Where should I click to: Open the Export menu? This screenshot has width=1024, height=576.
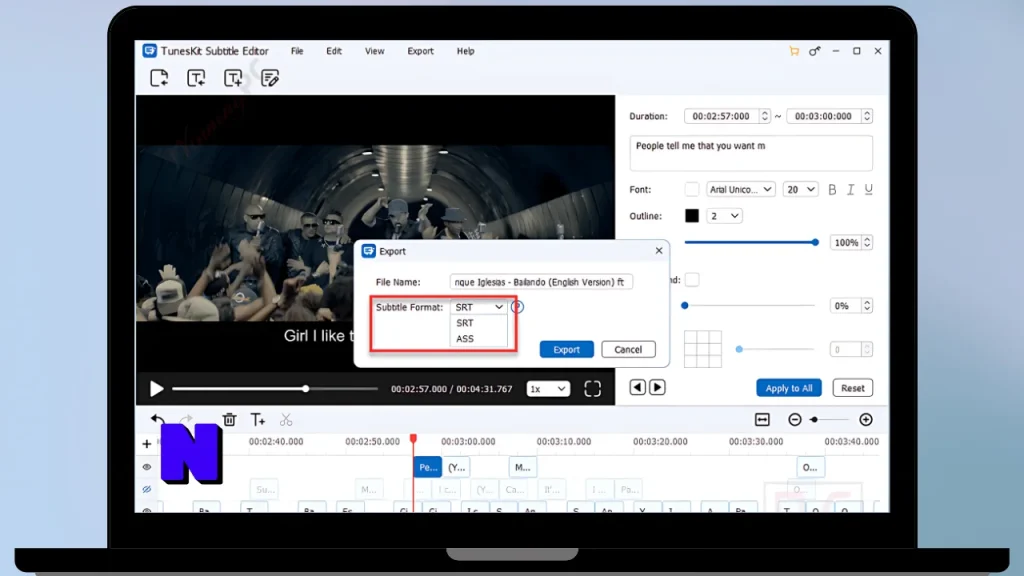[420, 51]
